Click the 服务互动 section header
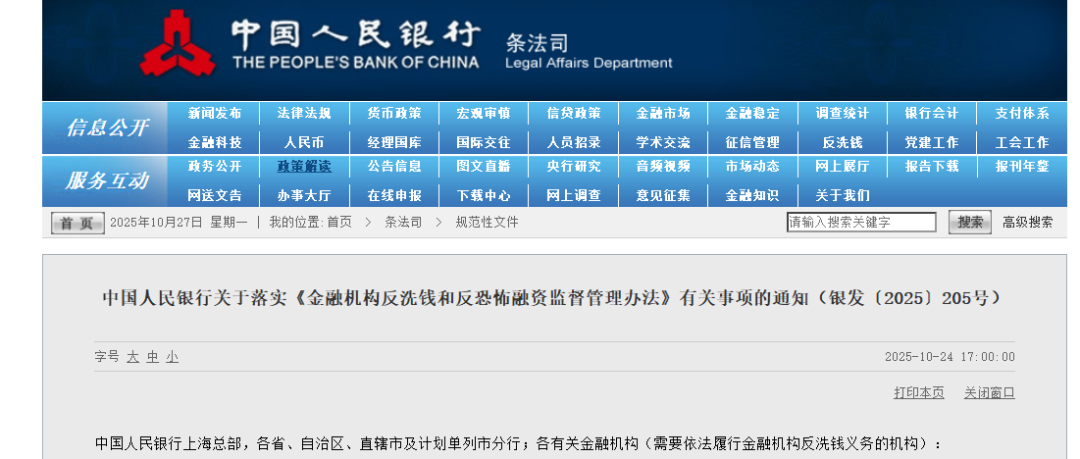The image size is (1080, 459). coord(105,181)
